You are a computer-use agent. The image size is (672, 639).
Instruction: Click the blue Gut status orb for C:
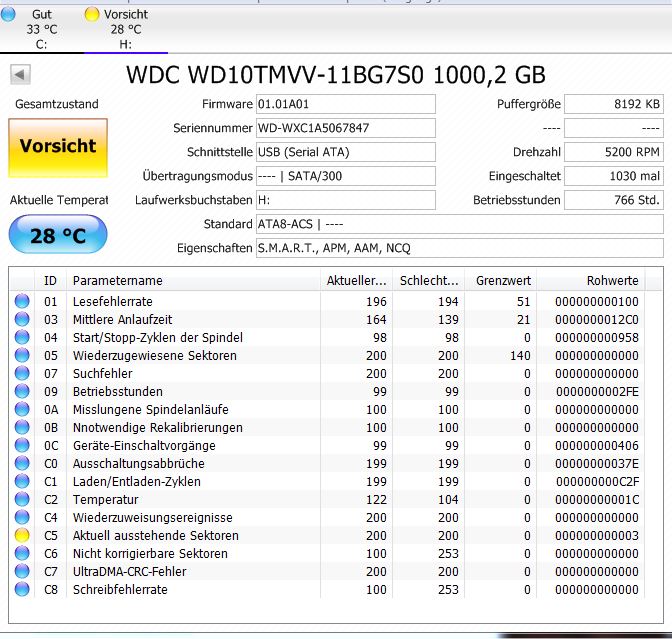[8, 14]
